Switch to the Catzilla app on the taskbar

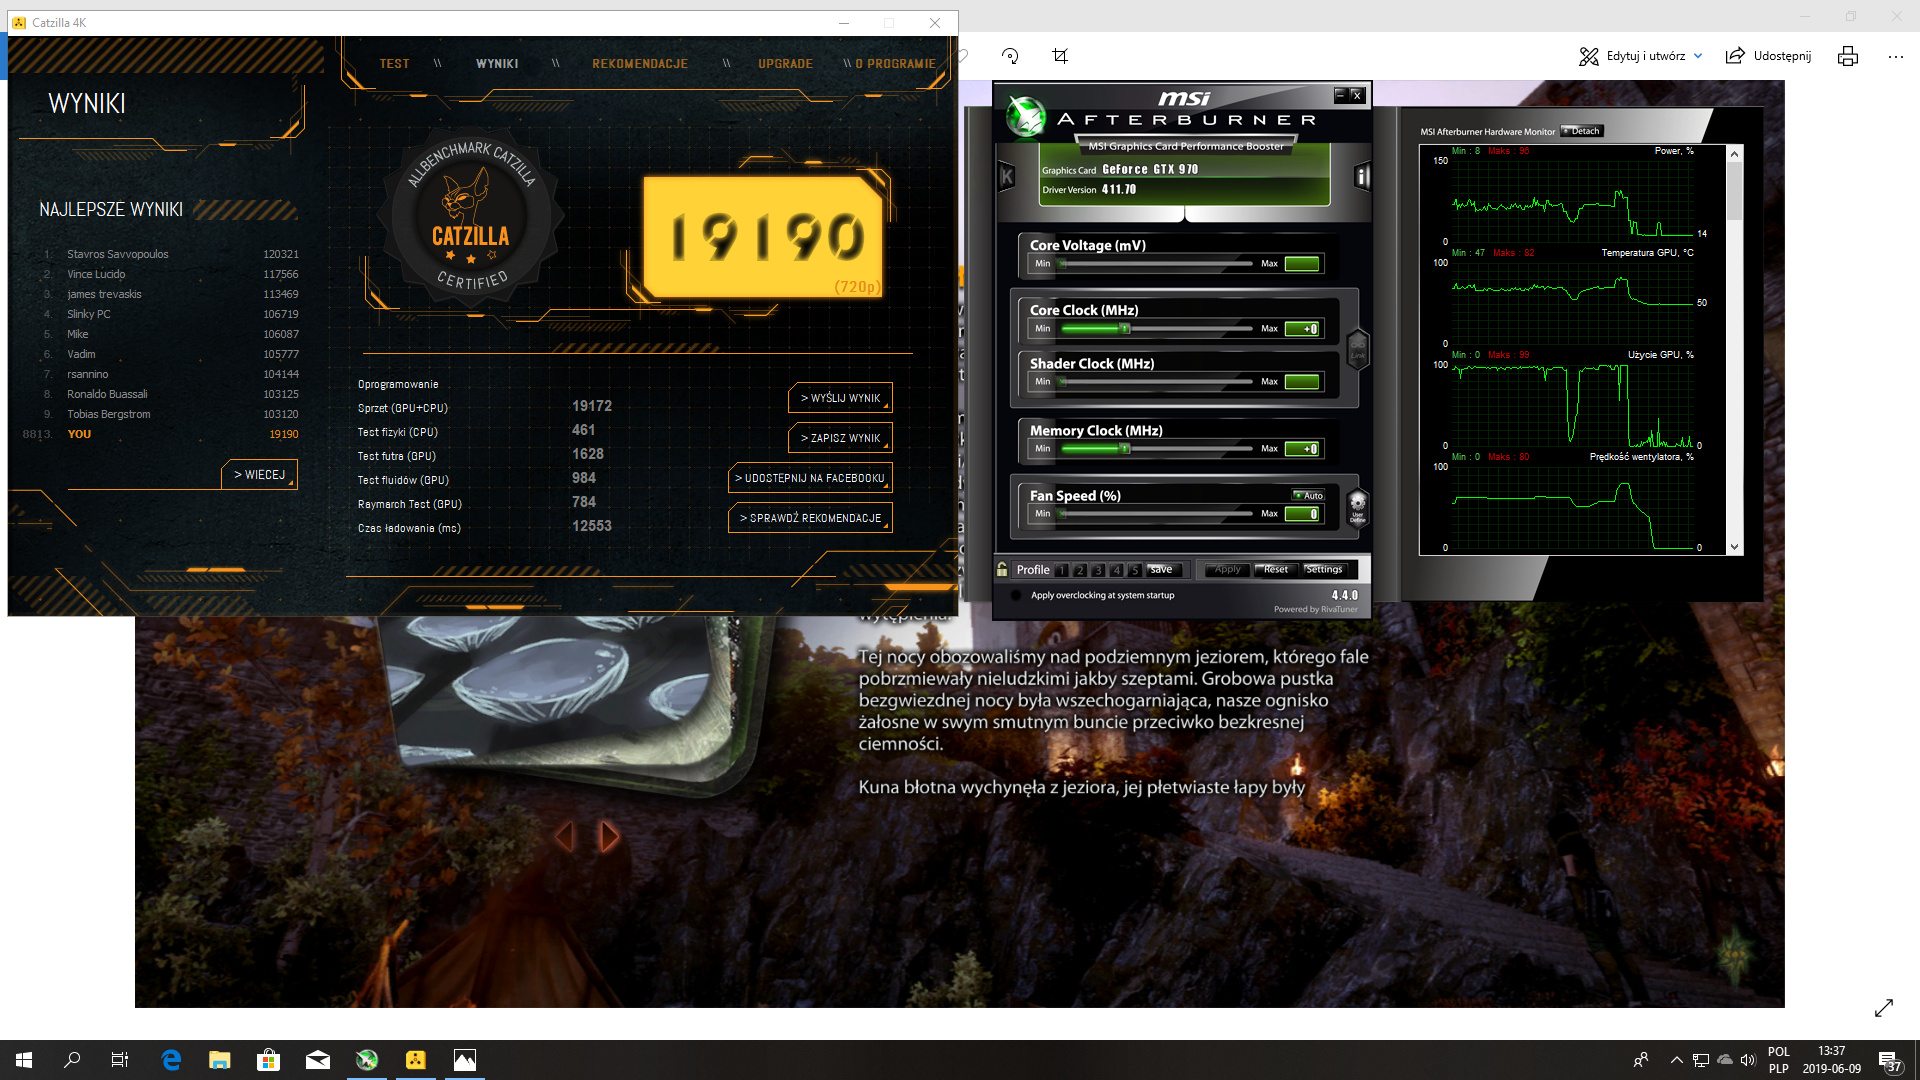point(416,1060)
